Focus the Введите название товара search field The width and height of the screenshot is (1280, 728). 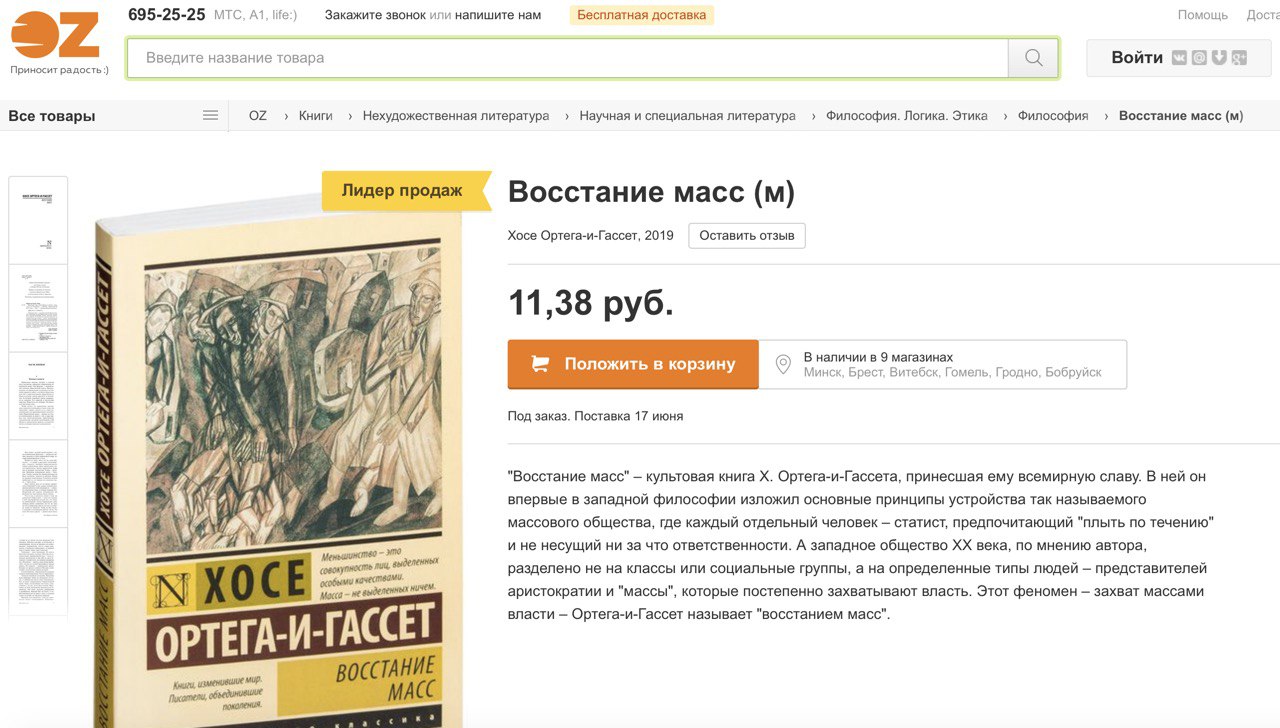point(567,58)
